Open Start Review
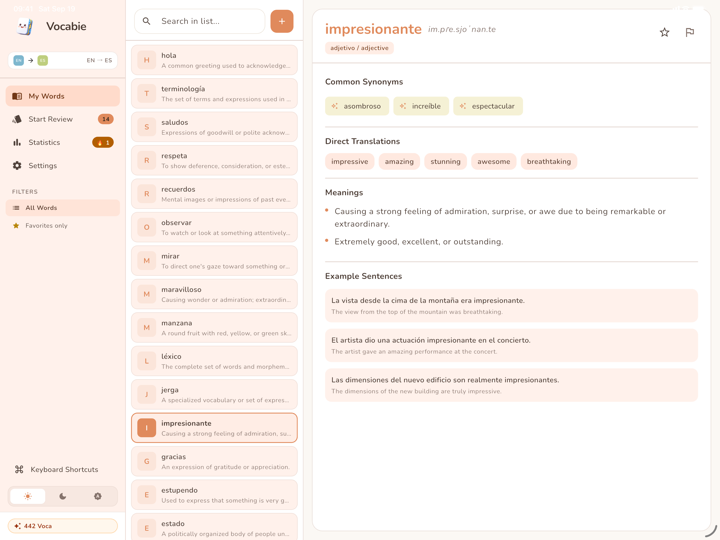 click(x=62, y=119)
